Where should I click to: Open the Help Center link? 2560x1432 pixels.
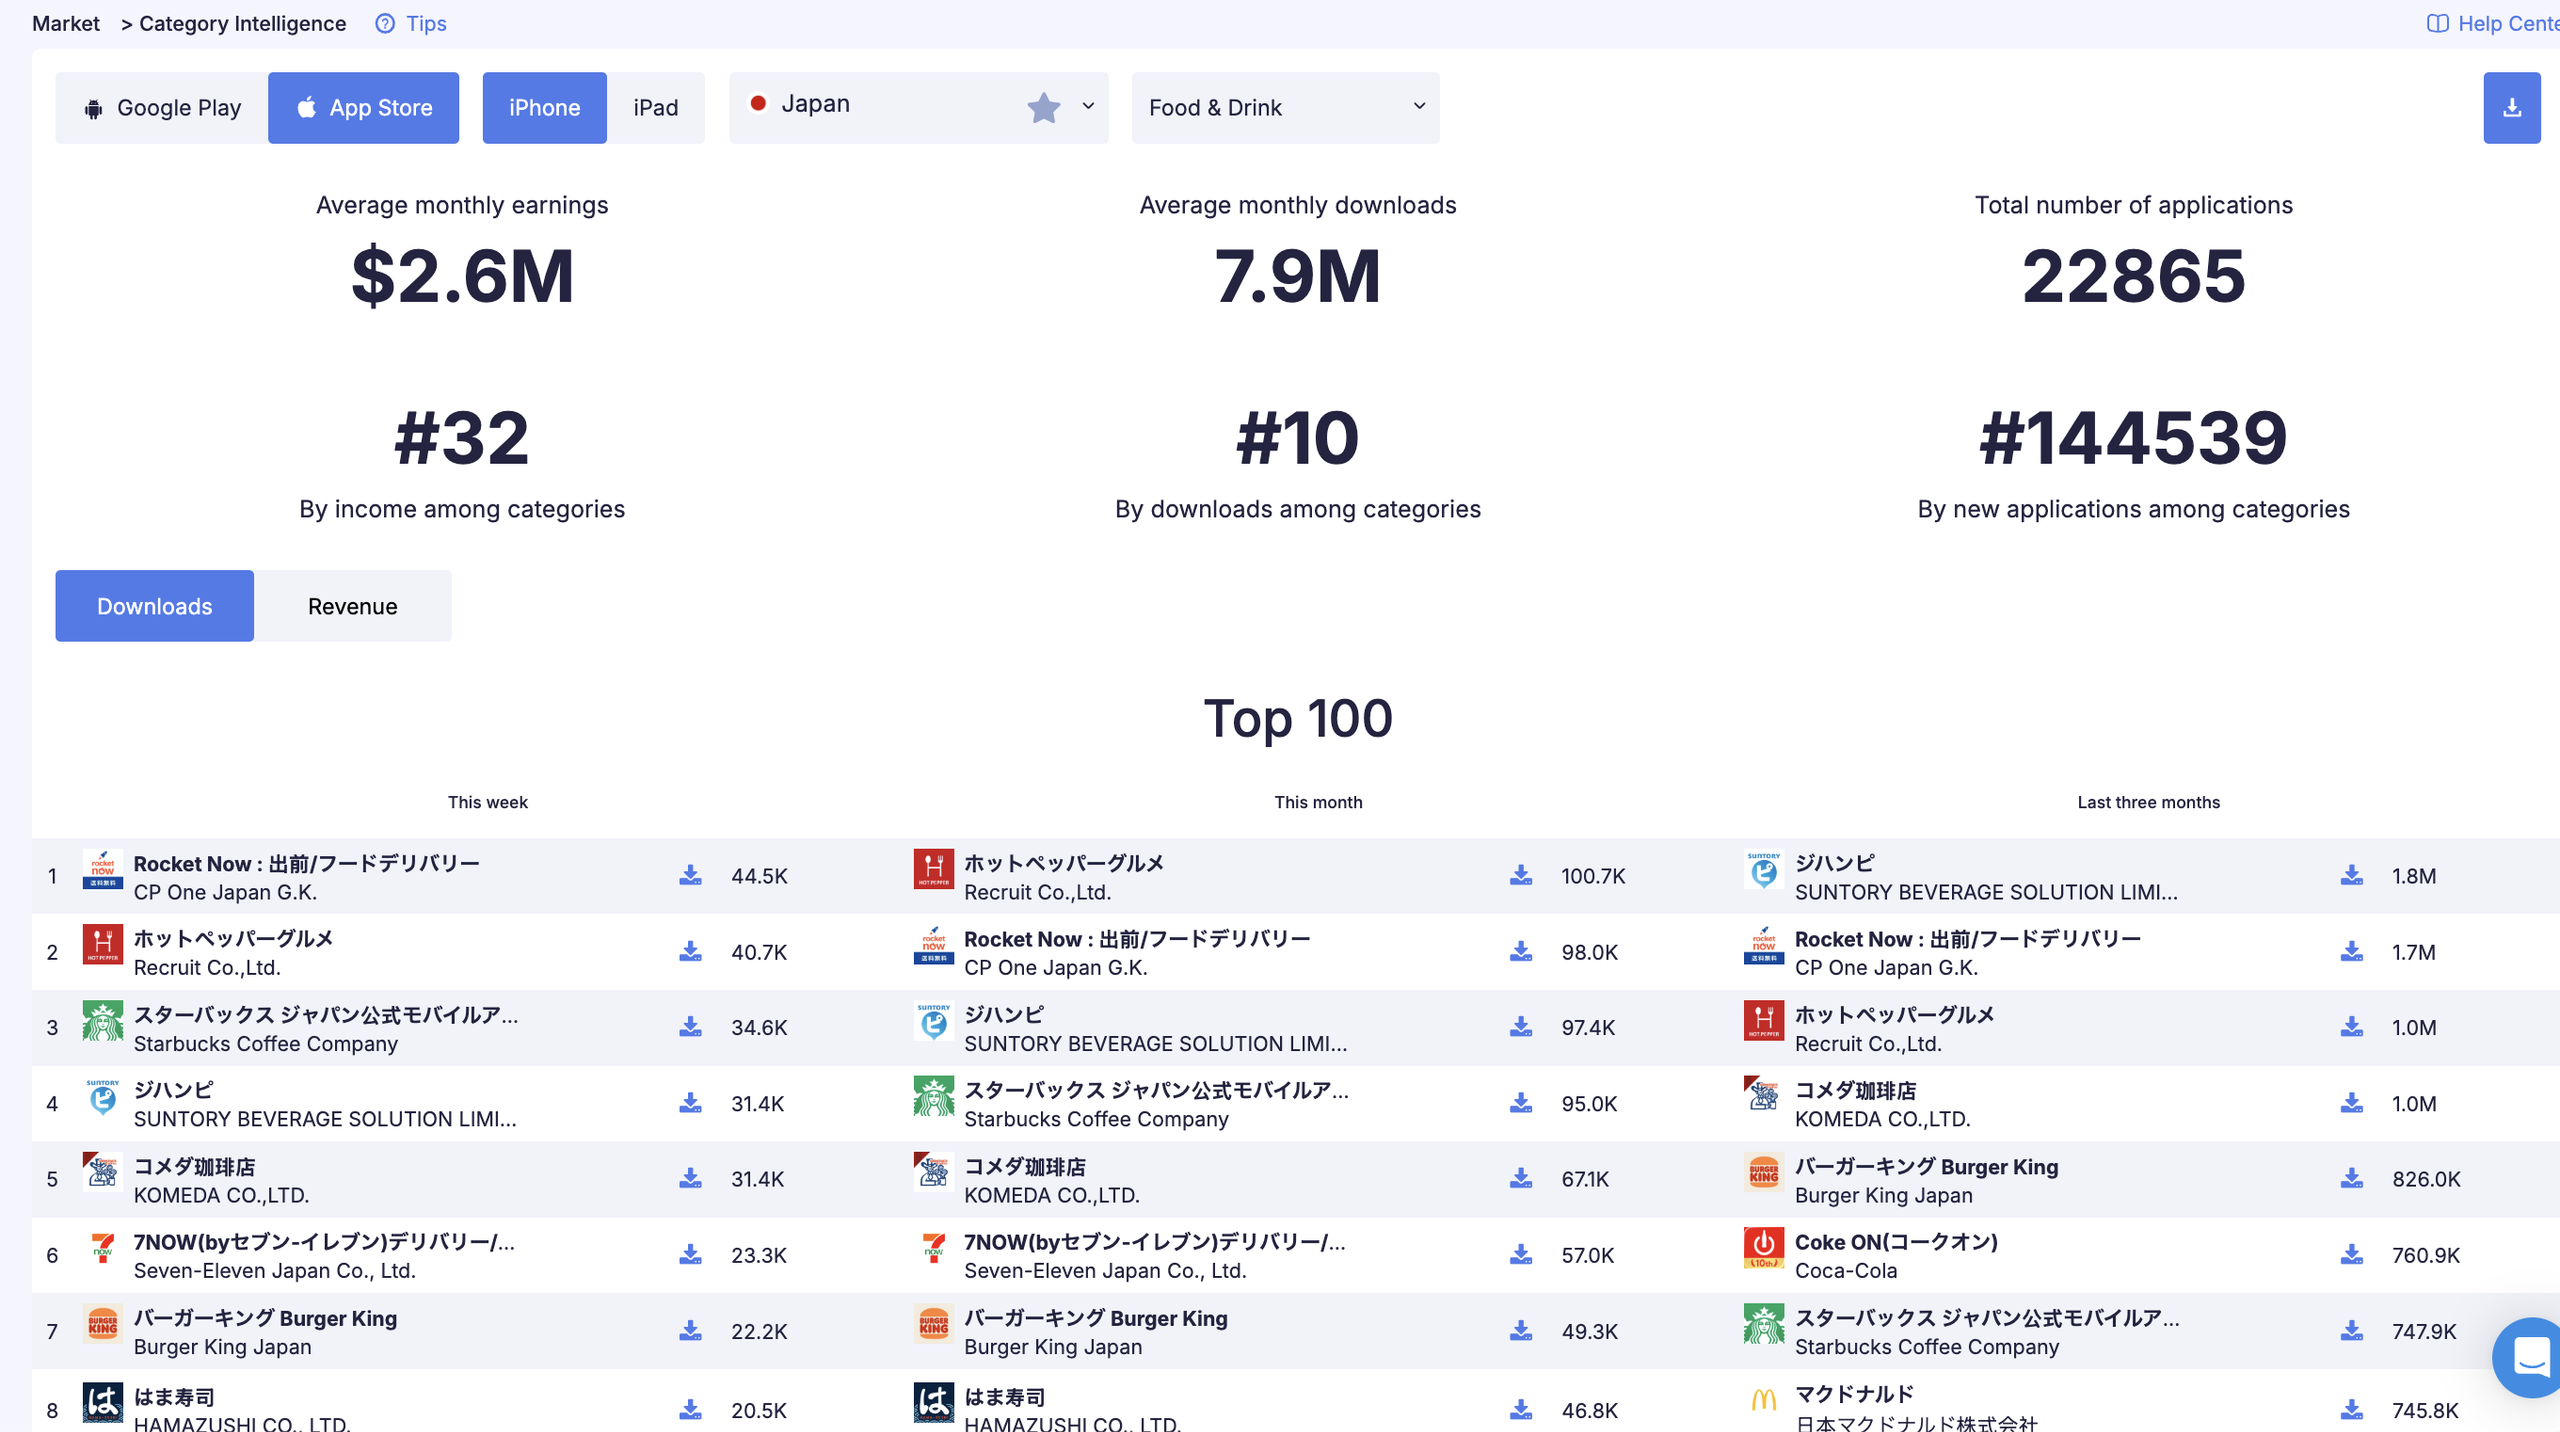[x=2493, y=23]
